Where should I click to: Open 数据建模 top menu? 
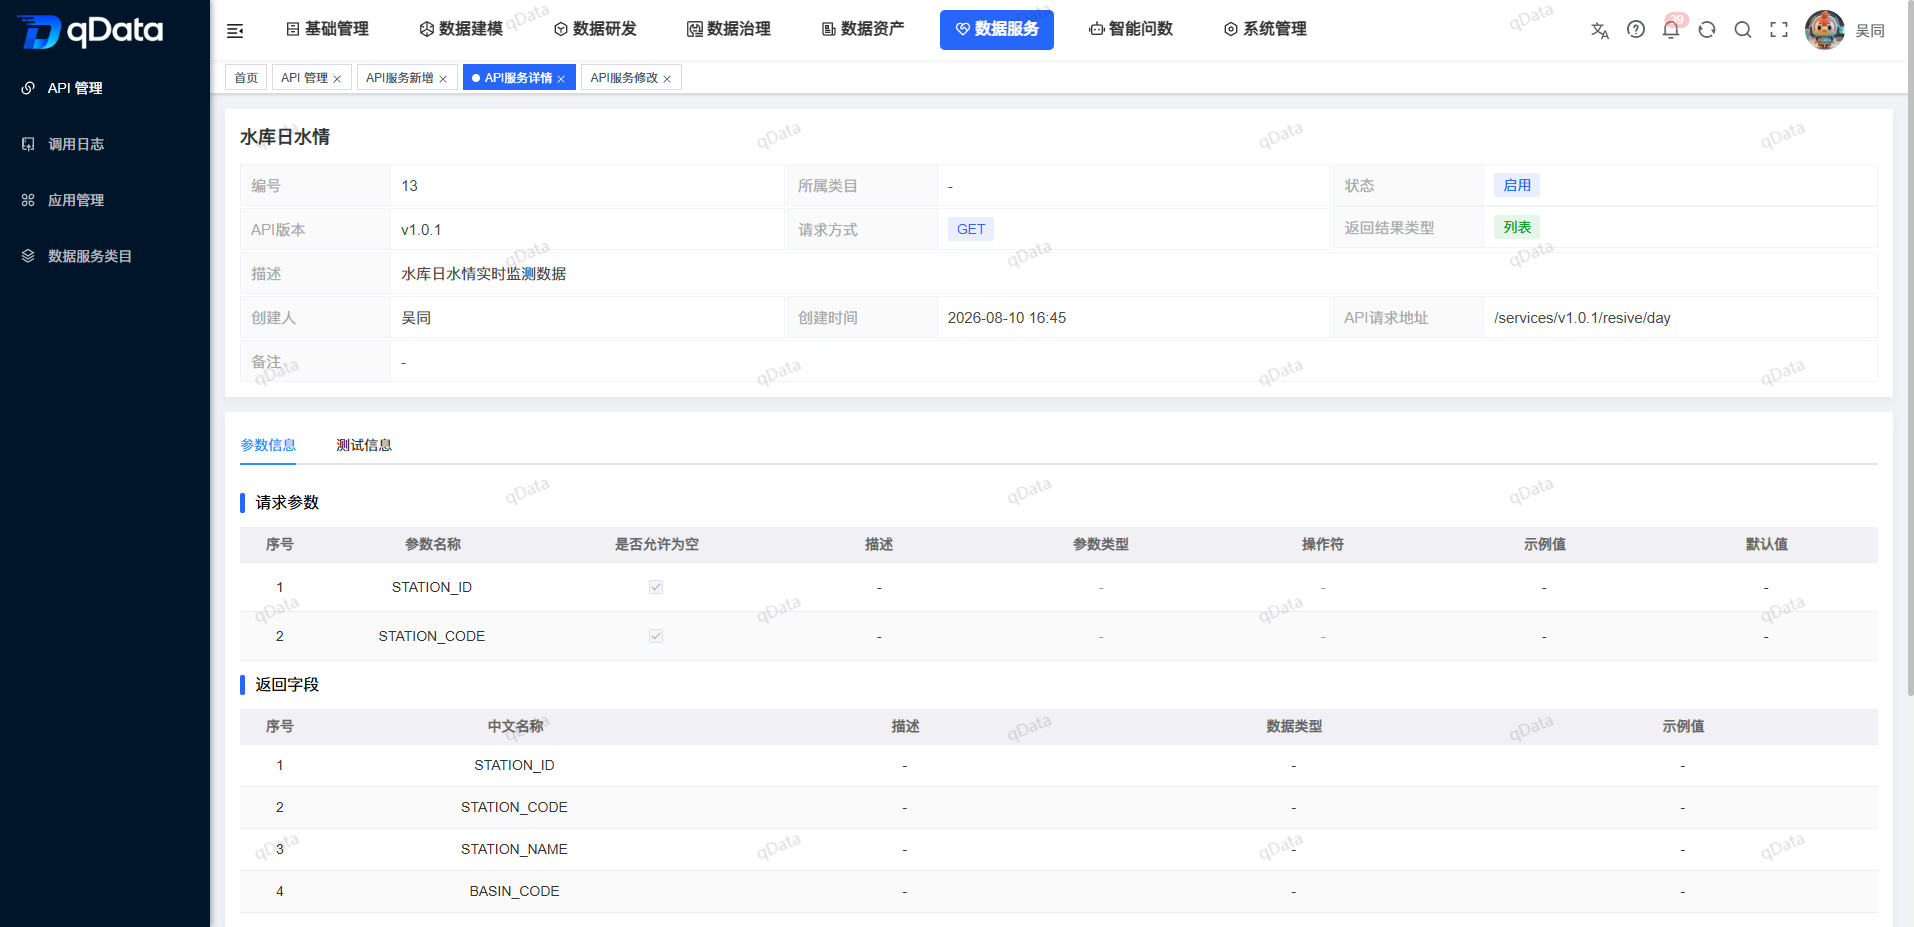click(461, 29)
